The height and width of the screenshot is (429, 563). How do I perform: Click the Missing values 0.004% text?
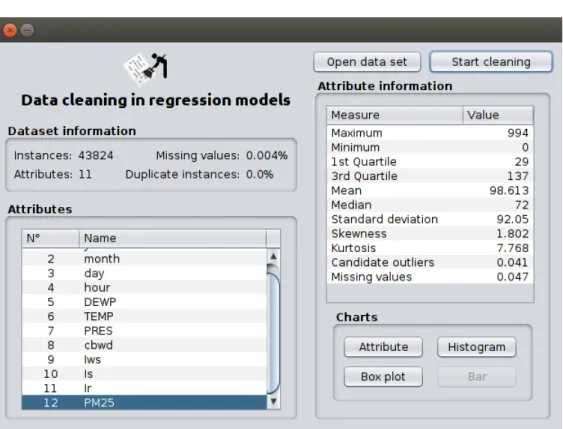222,155
